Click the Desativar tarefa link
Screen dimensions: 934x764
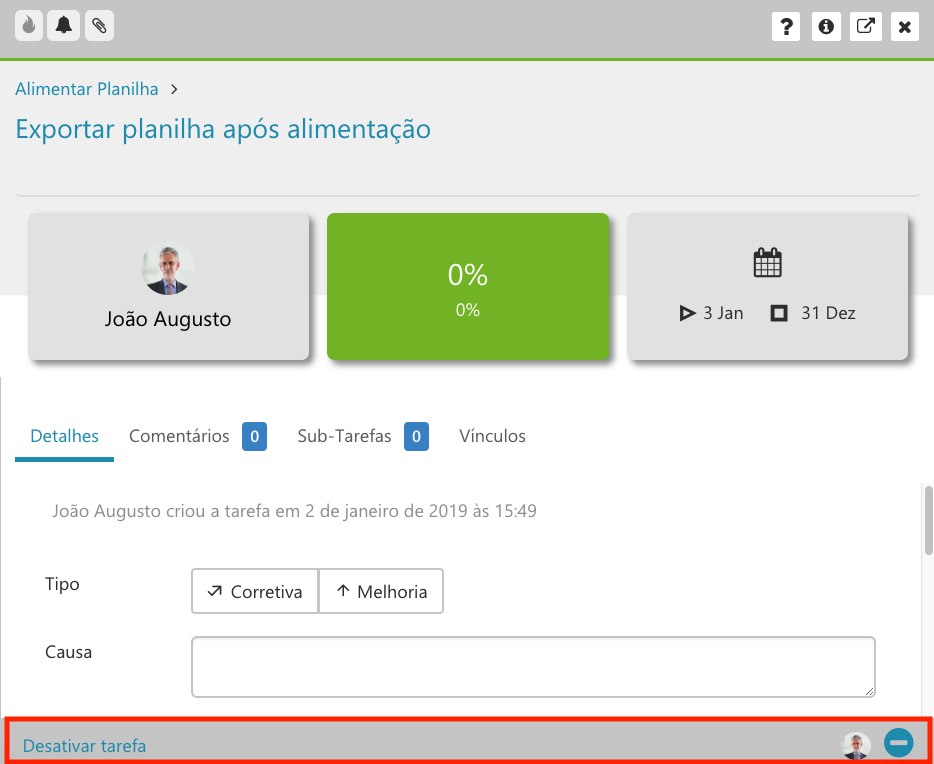pyautogui.click(x=85, y=746)
